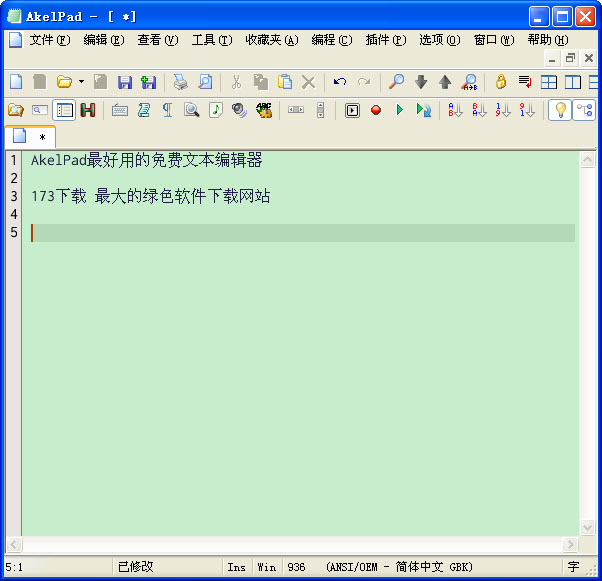The width and height of the screenshot is (602, 581).
Task: Toggle word wrap in the toolbar
Action: (525, 82)
